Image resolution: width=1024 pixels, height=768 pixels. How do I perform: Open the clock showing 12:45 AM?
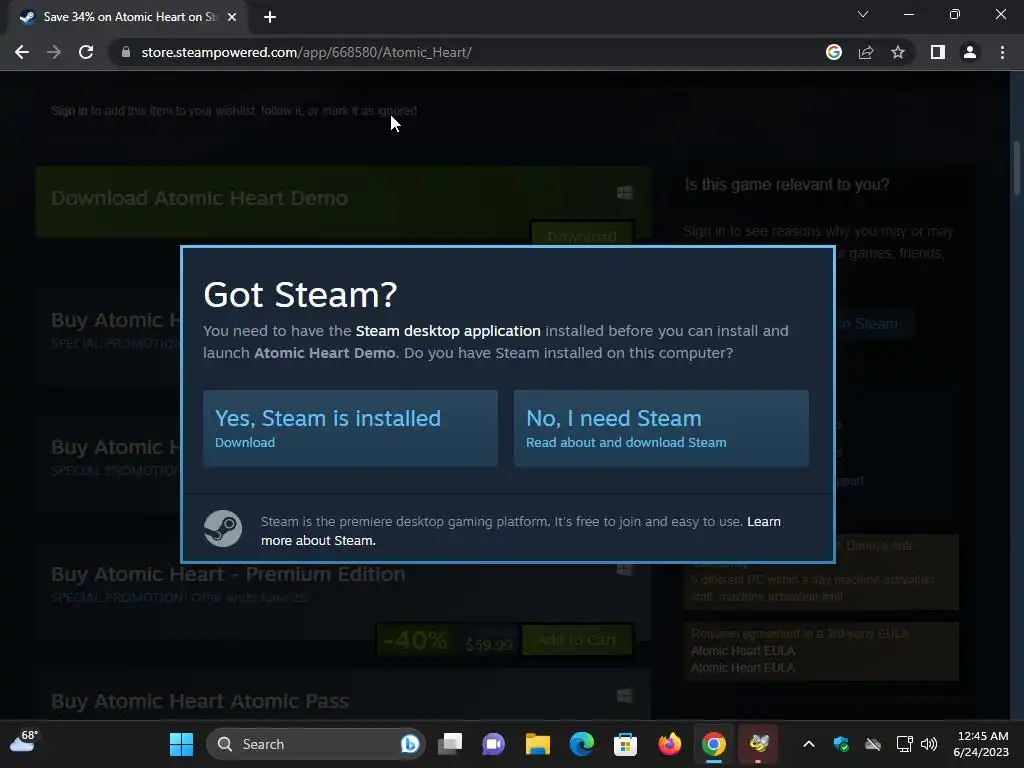pos(981,744)
